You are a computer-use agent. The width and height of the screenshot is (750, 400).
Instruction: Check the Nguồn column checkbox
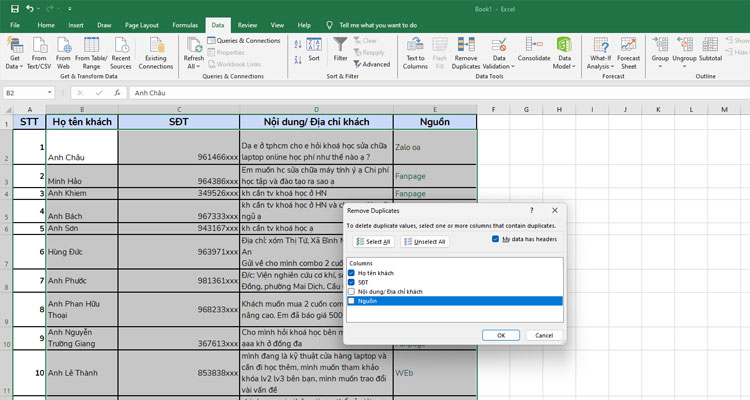(351, 301)
